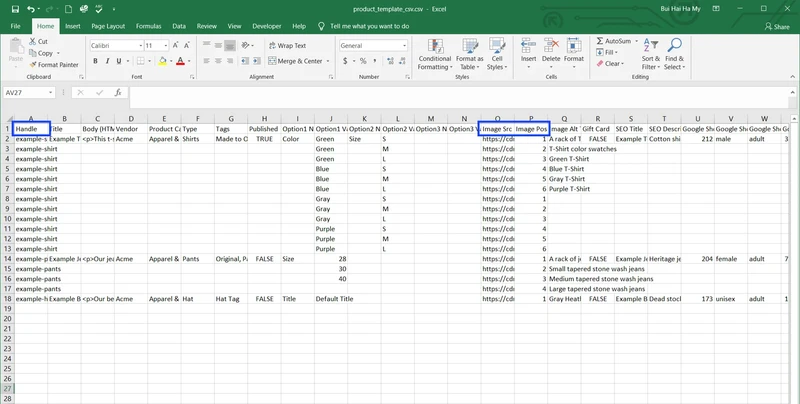800x404 pixels.
Task: Toggle Wrap Text
Action: coord(288,45)
